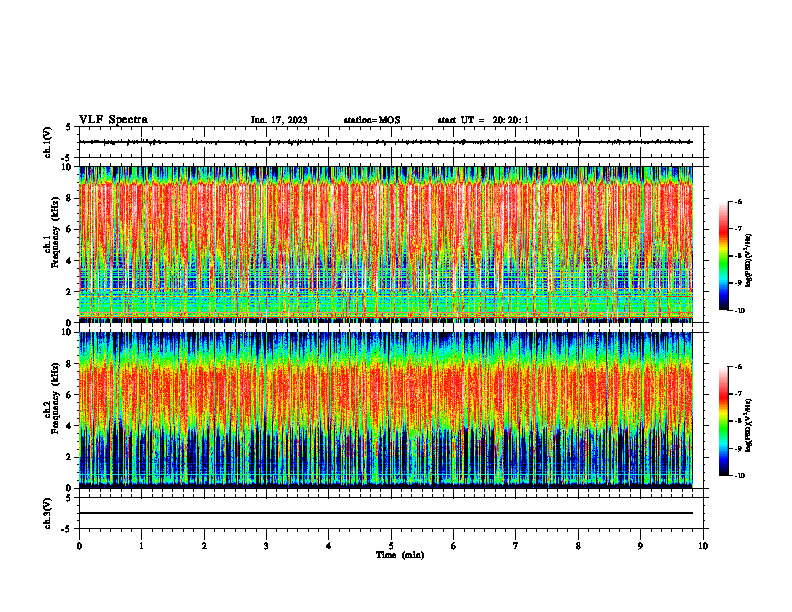Click the ch.2 spectrogram color scale bar
This screenshot has height=612, width=792.
723,421
